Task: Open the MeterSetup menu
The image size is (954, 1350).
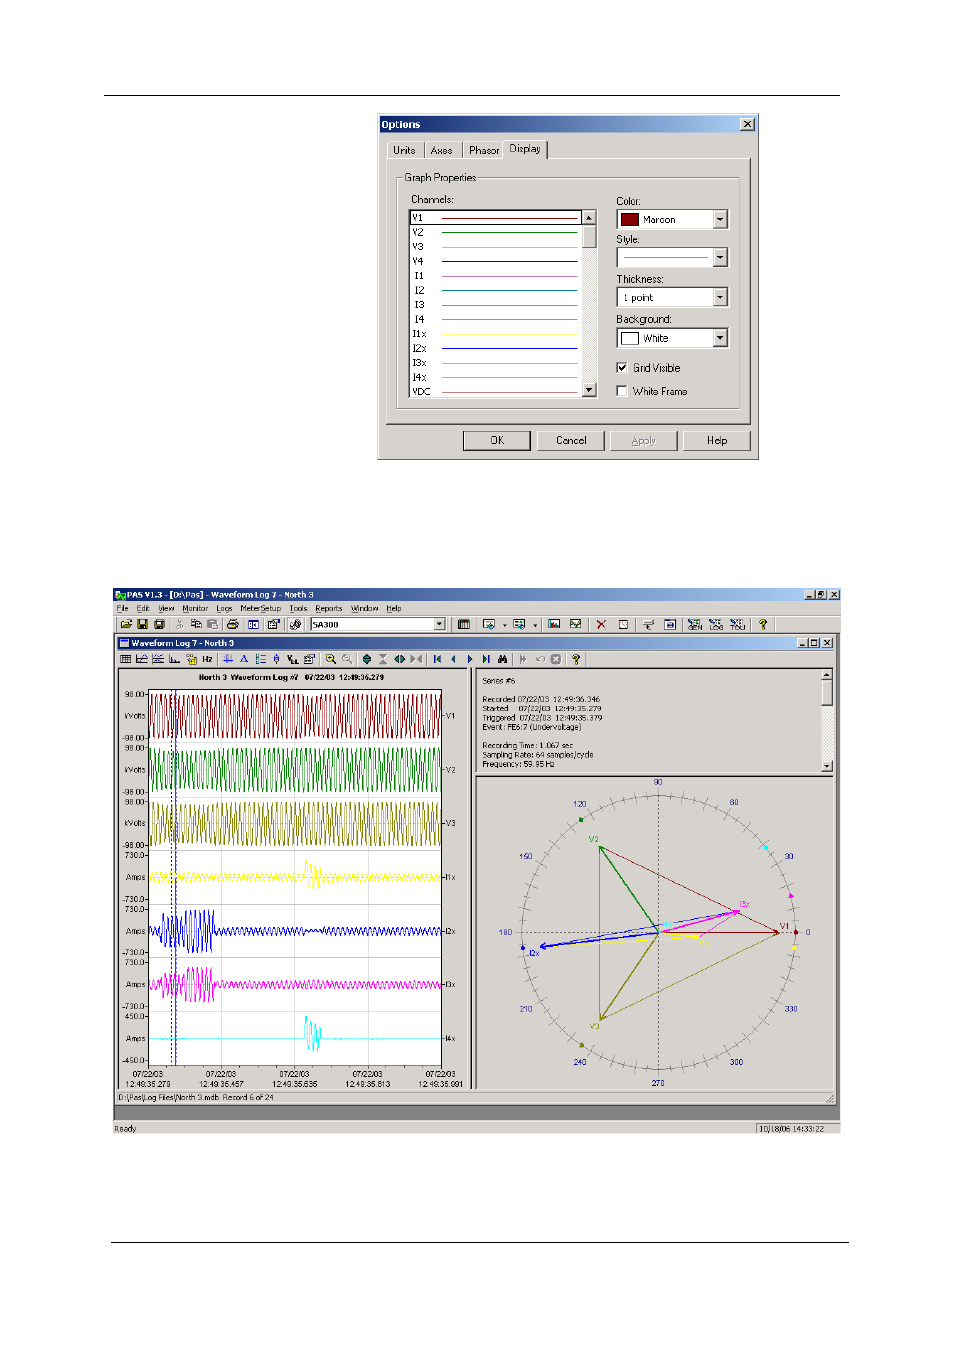Action: pyautogui.click(x=260, y=608)
